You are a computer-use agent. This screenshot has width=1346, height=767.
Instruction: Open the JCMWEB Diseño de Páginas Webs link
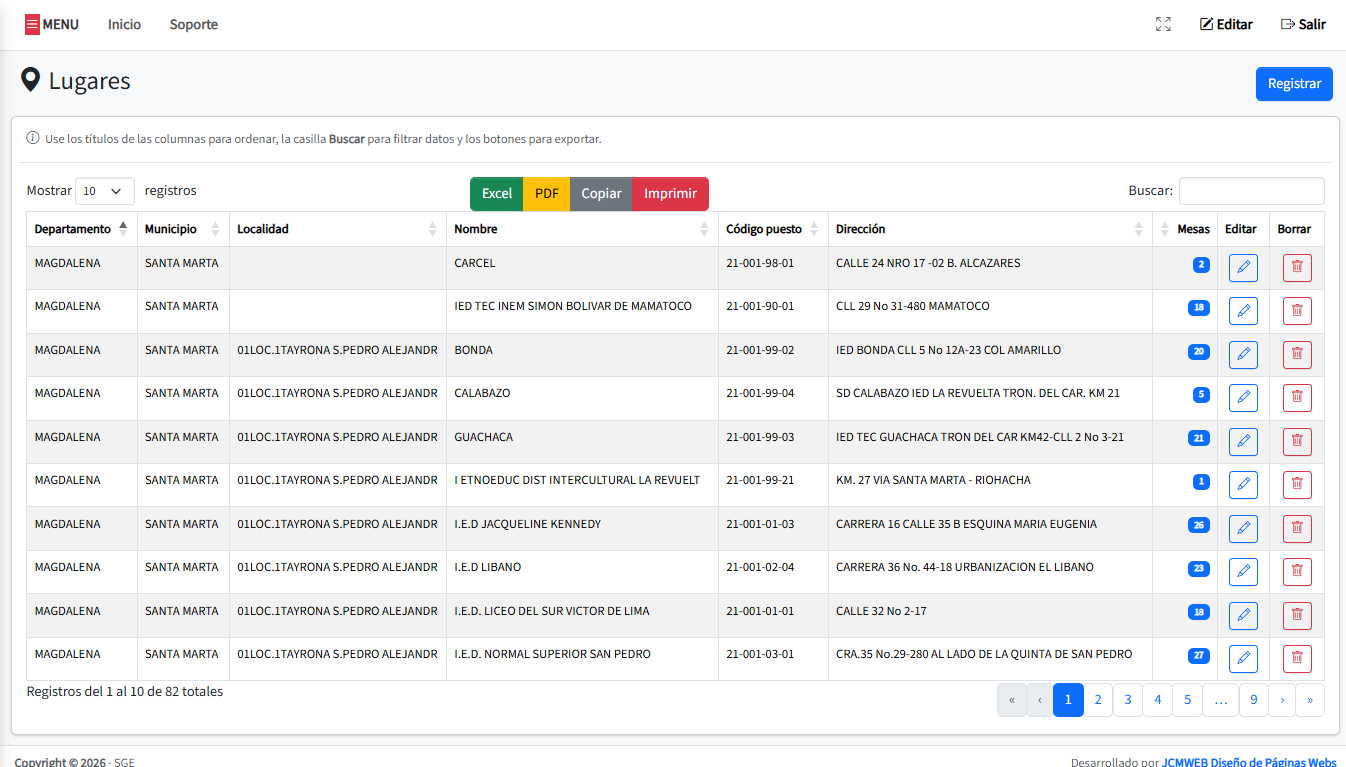coord(1249,762)
